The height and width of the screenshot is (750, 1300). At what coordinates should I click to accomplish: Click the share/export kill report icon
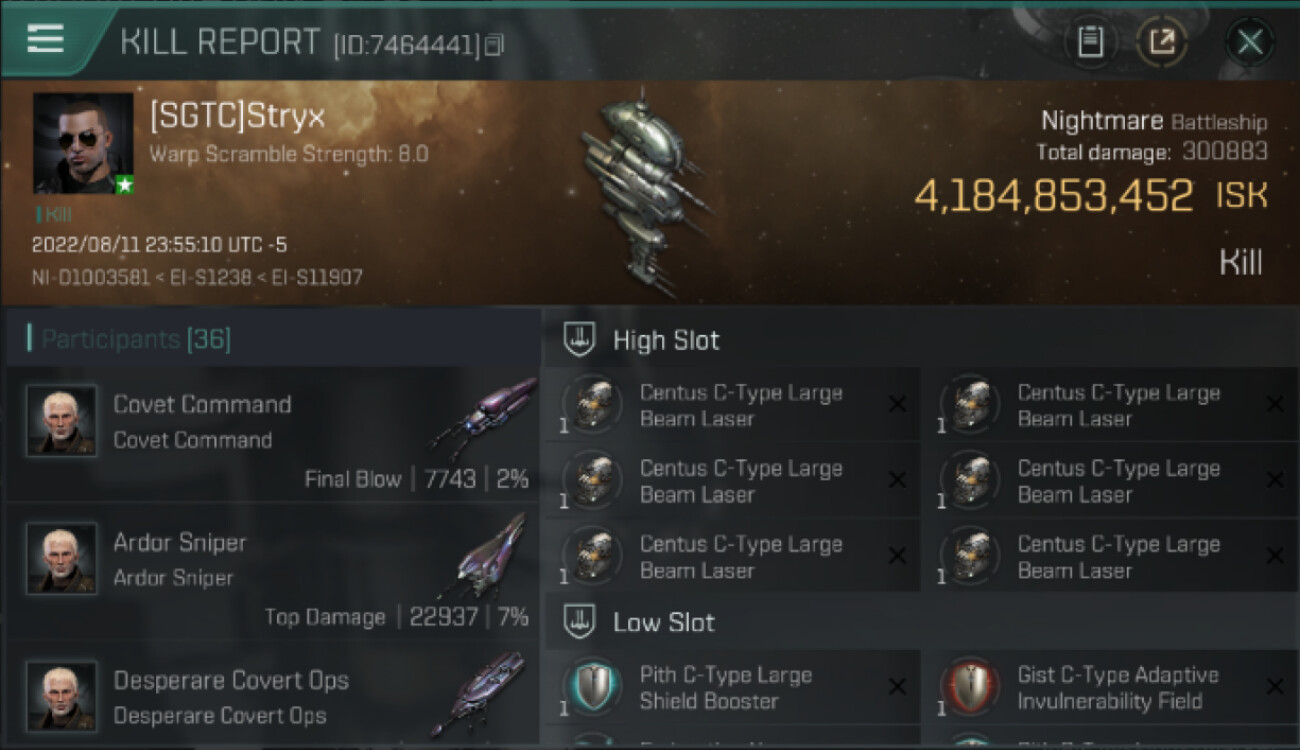pyautogui.click(x=1162, y=42)
